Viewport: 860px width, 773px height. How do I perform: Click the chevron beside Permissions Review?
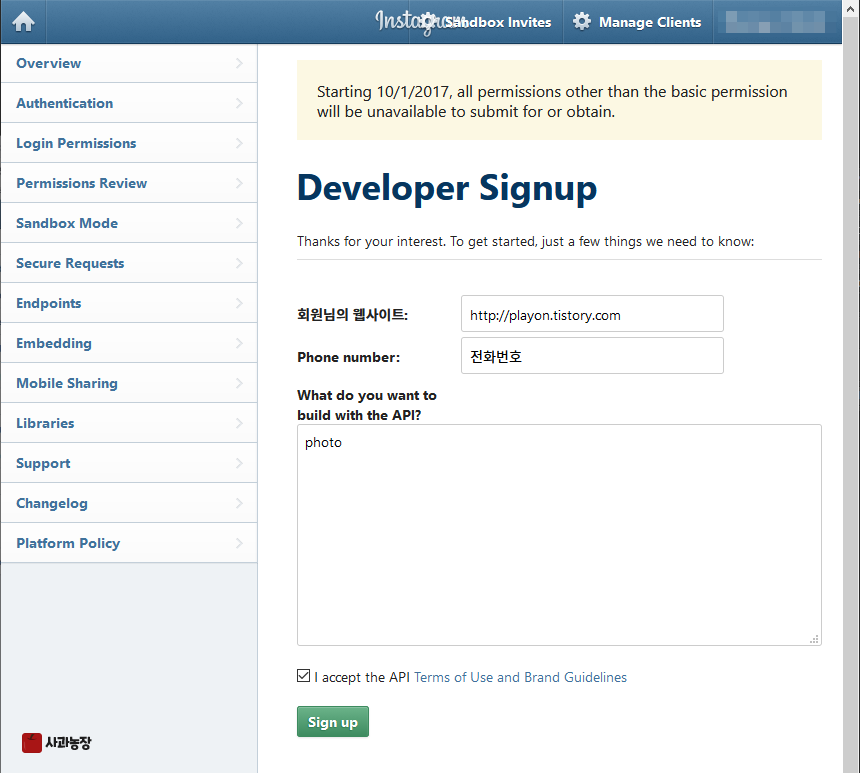point(239,183)
